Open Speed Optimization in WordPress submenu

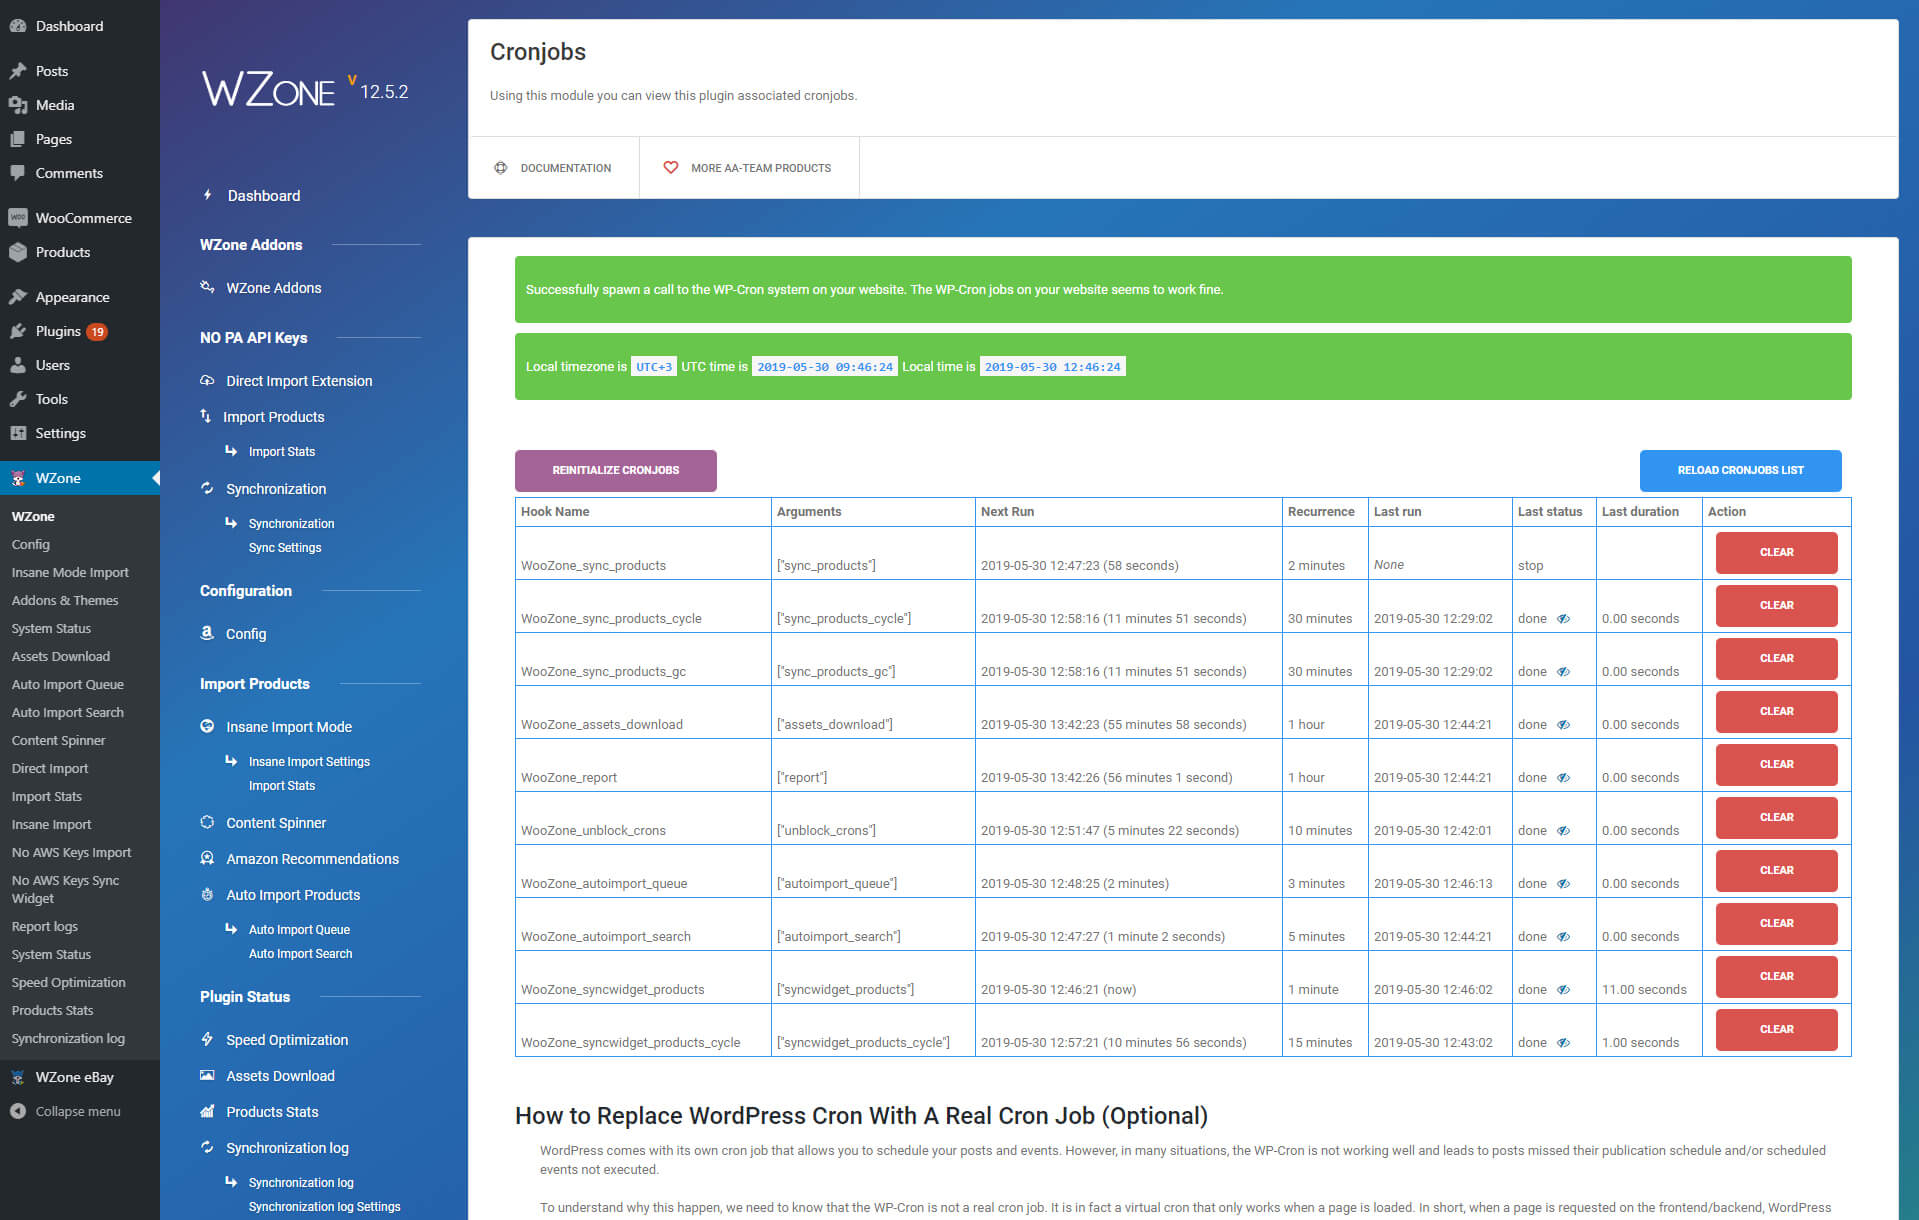[x=68, y=982]
